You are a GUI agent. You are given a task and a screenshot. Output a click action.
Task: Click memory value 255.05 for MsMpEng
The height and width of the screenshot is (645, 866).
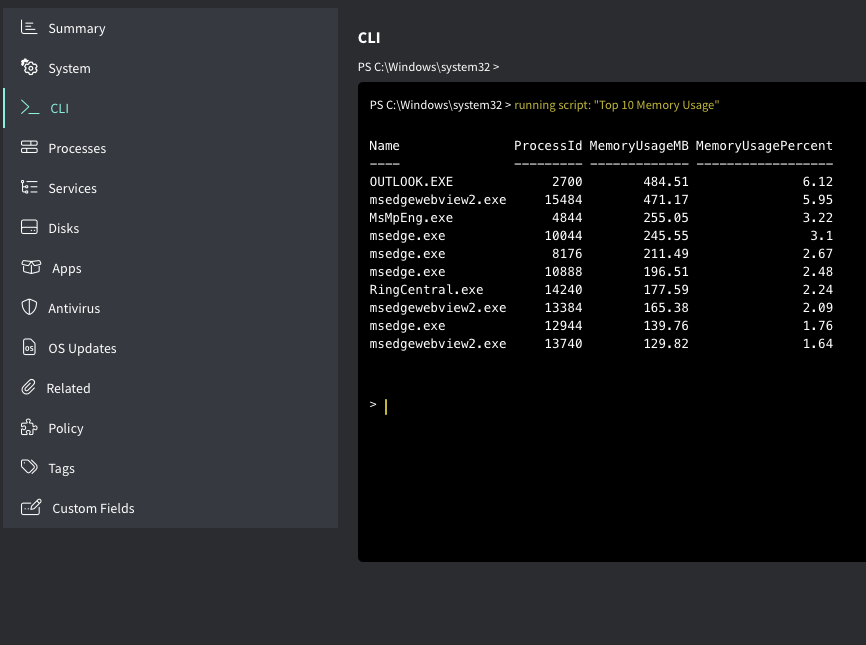pyautogui.click(x=666, y=218)
